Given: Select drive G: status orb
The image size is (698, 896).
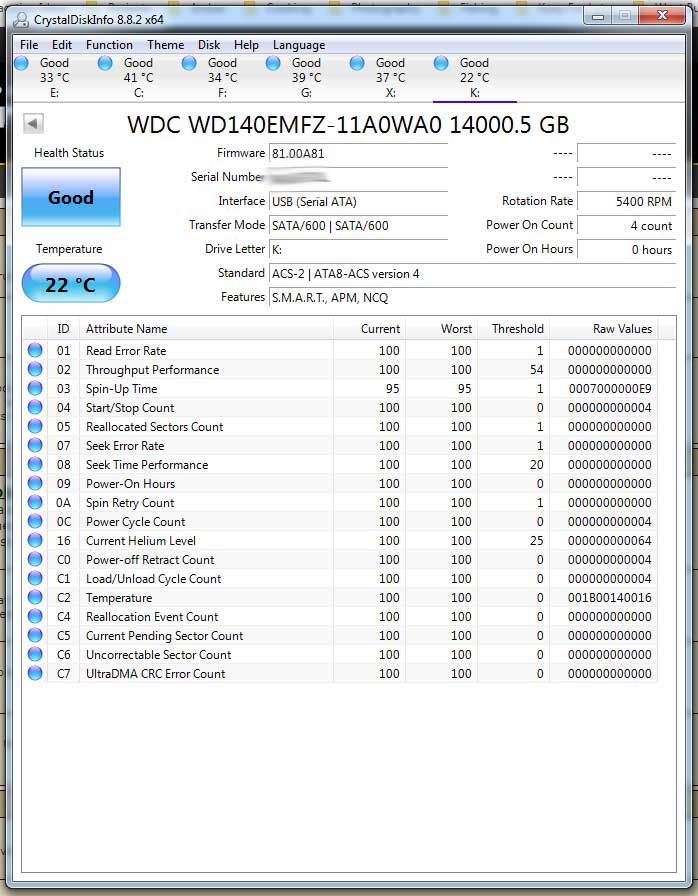Looking at the screenshot, I should tap(273, 63).
